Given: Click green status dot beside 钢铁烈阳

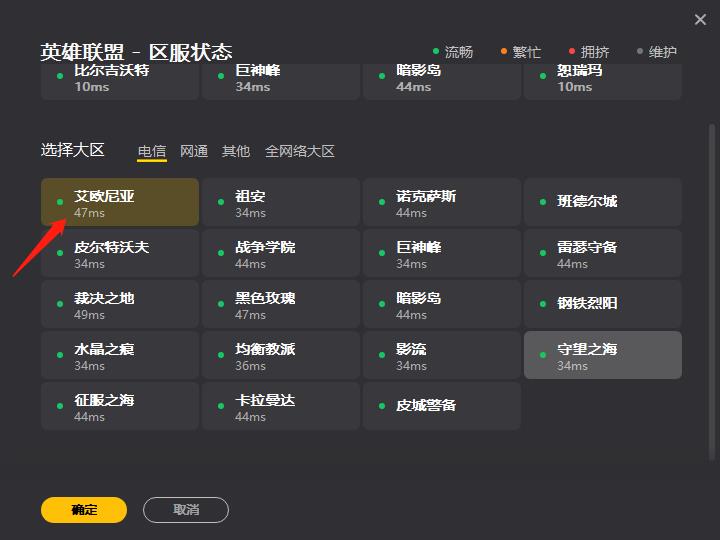Looking at the screenshot, I should click(x=543, y=304).
